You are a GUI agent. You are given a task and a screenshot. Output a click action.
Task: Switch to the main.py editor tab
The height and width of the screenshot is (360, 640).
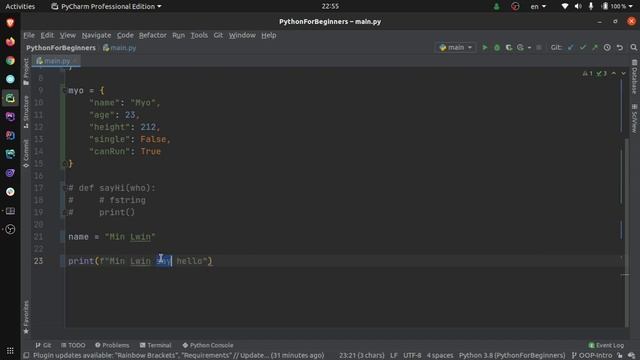(x=56, y=61)
